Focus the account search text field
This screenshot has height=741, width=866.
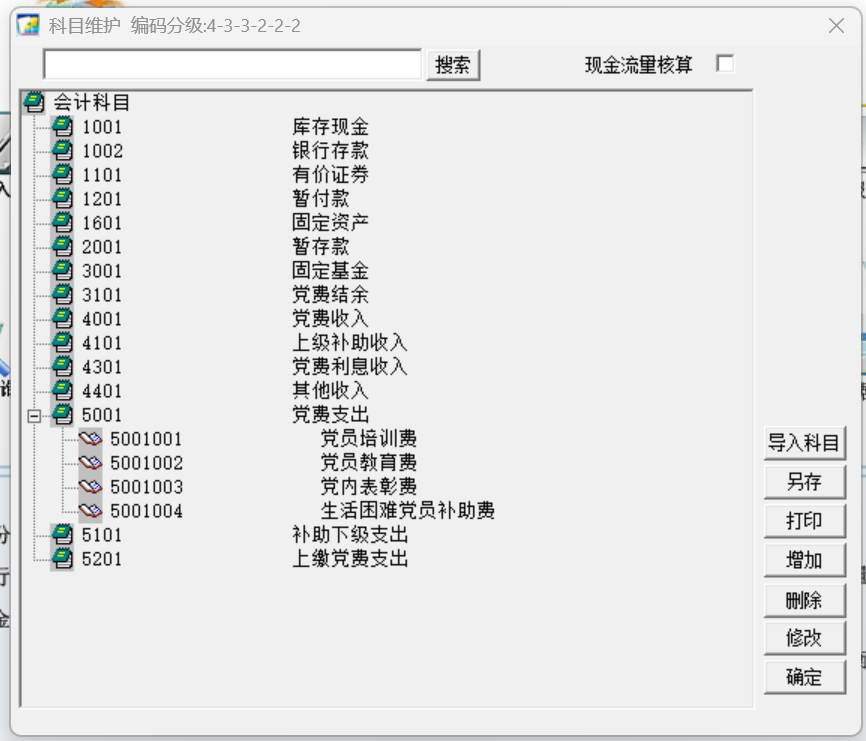coord(233,65)
